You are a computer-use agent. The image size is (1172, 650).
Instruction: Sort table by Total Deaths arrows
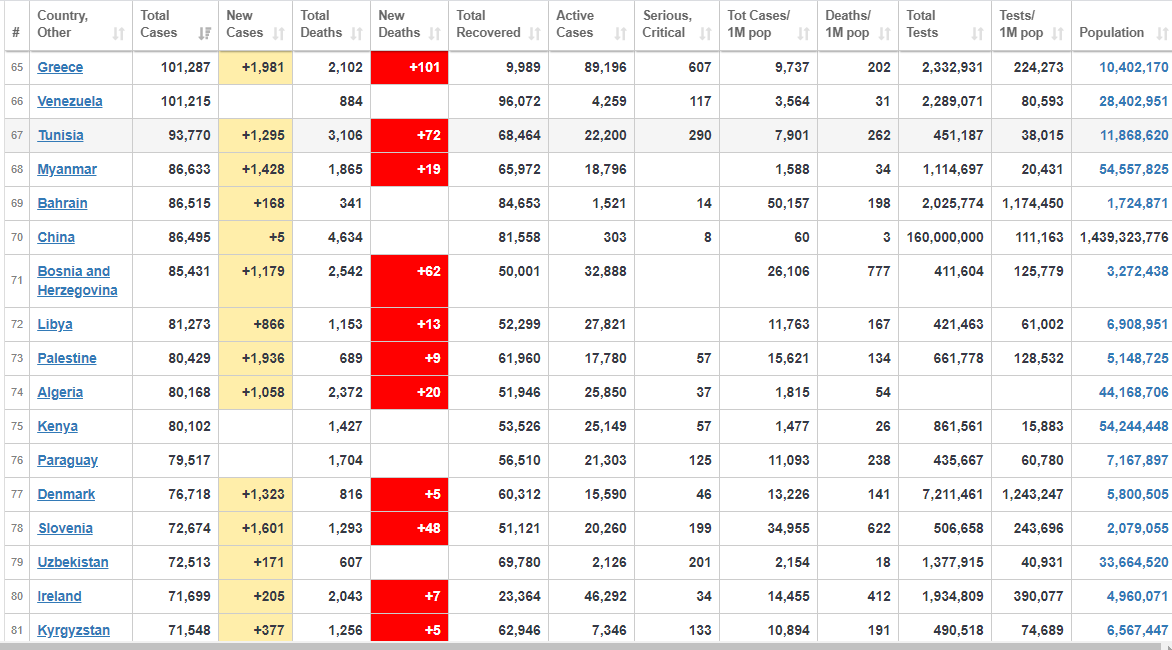[x=357, y=34]
